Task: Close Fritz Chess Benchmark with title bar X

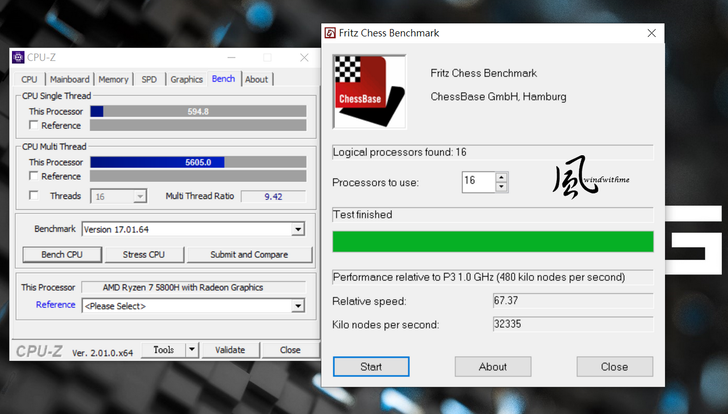Action: pos(651,33)
